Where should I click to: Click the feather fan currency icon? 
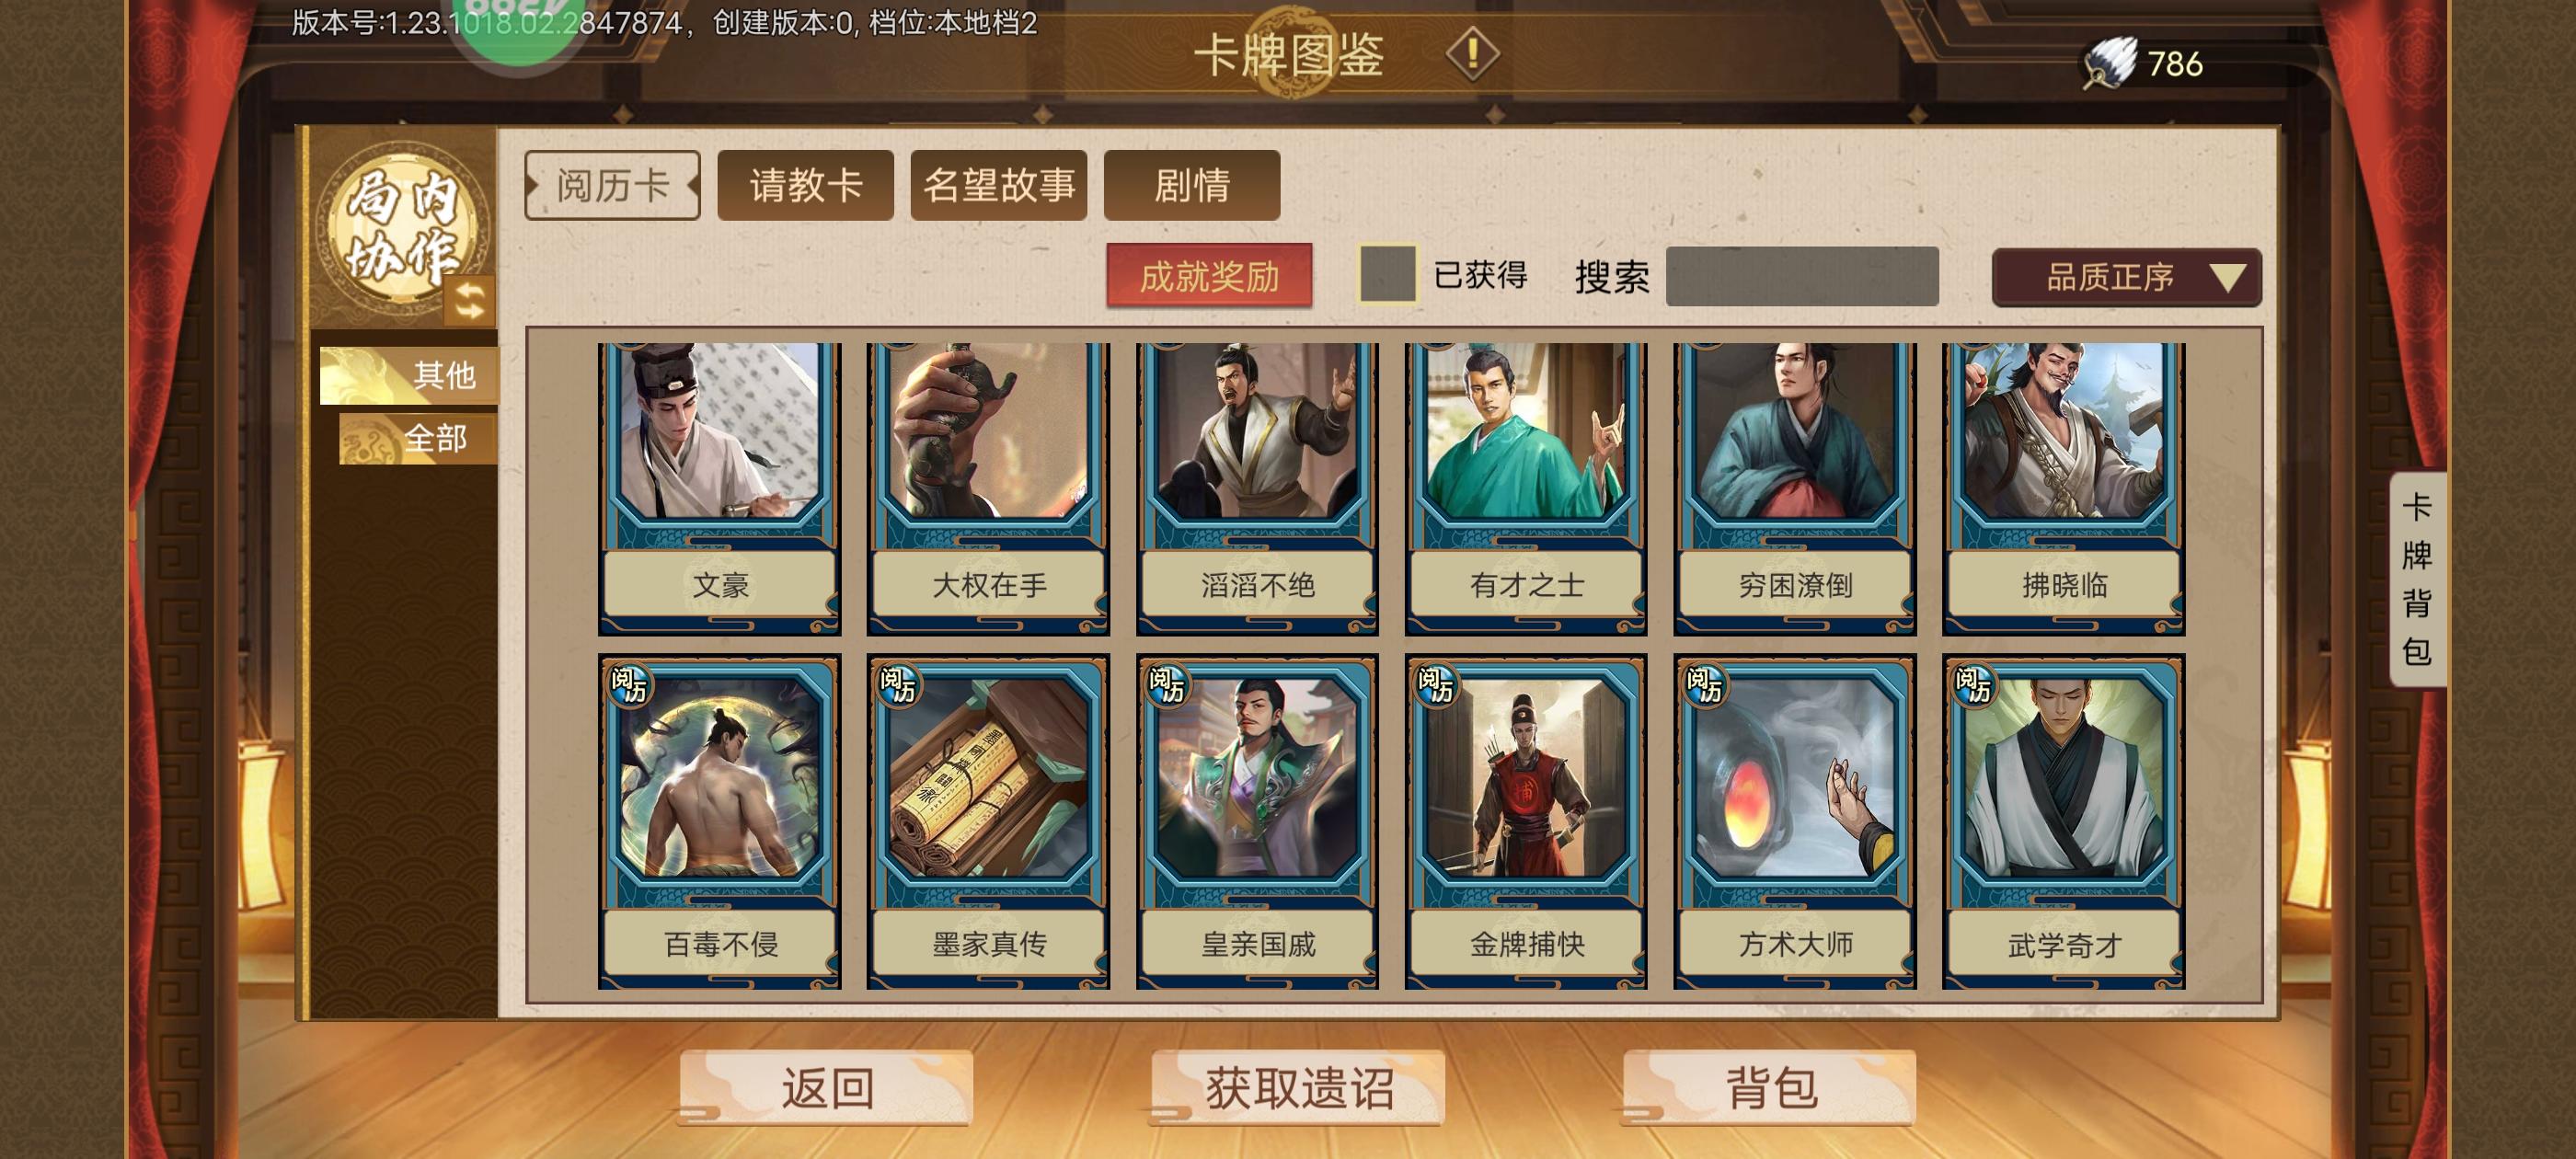click(2110, 63)
